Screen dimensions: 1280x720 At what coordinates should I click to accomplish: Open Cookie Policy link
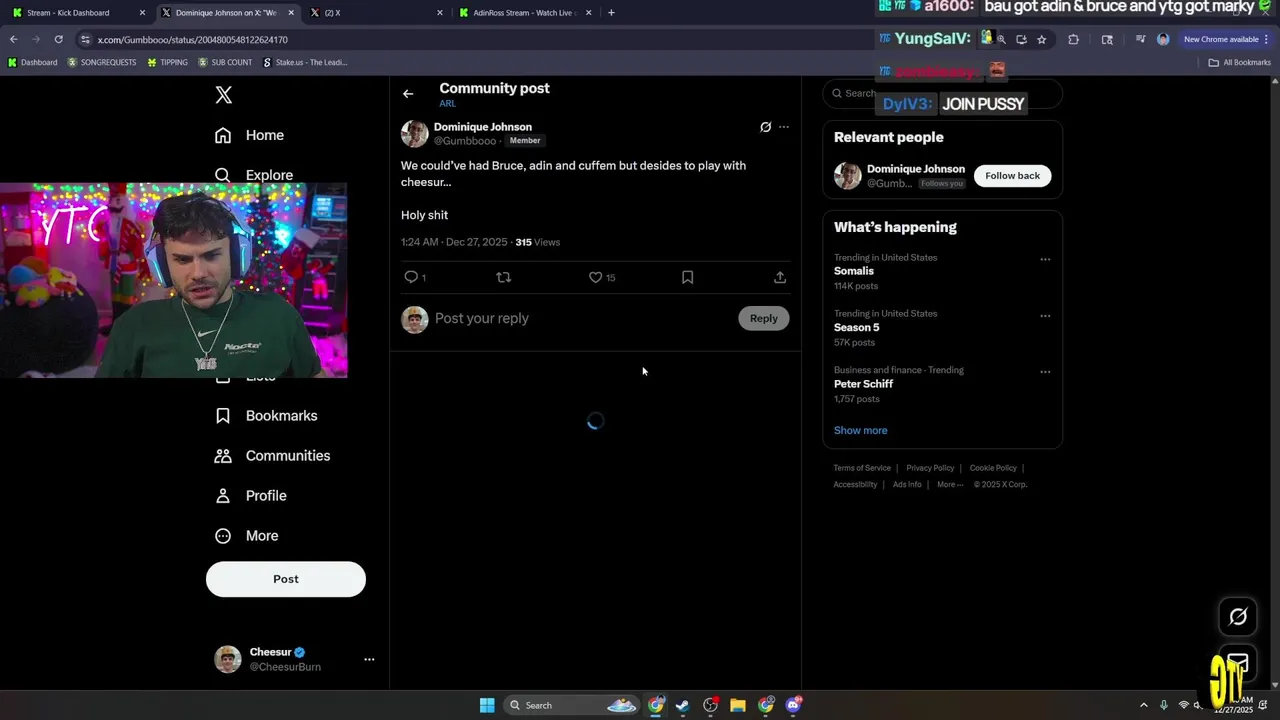(x=993, y=468)
